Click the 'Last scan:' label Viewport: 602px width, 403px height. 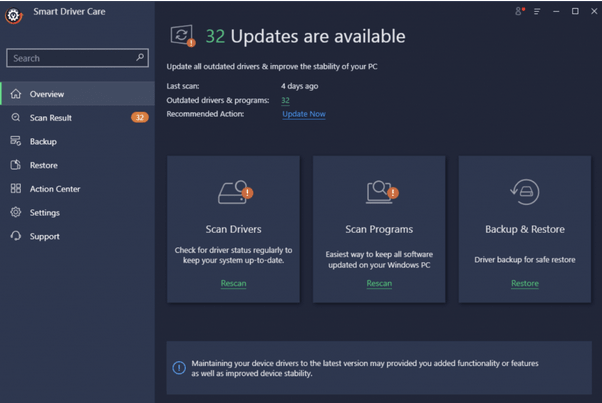183,86
